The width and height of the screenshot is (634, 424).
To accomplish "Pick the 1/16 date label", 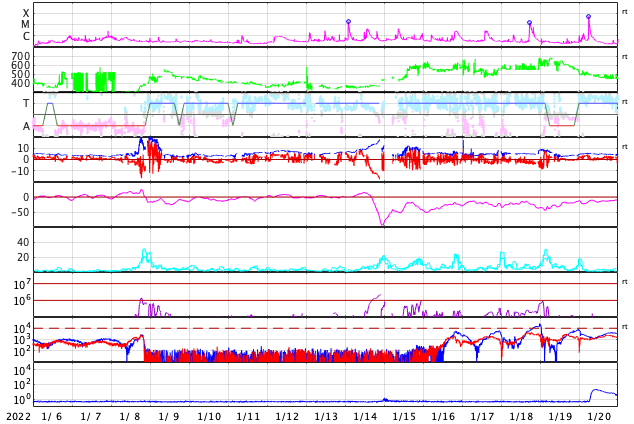I will coord(443,416).
